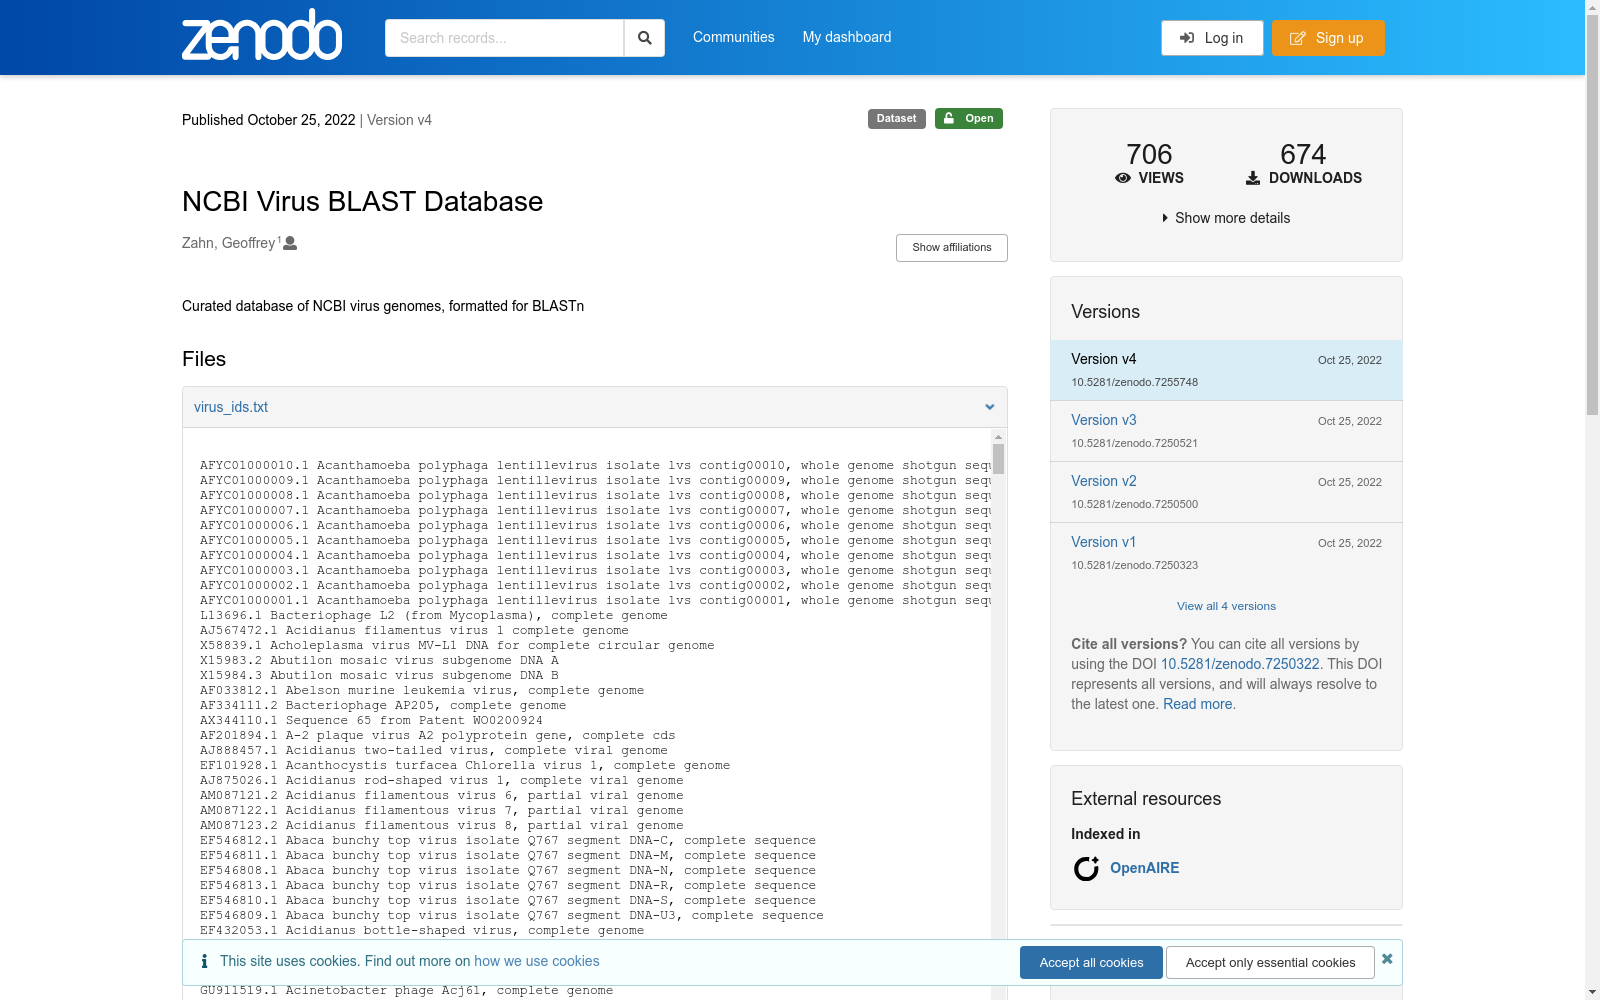This screenshot has width=1600, height=1000.
Task: Click Accept only essential cookies button
Action: pos(1270,962)
